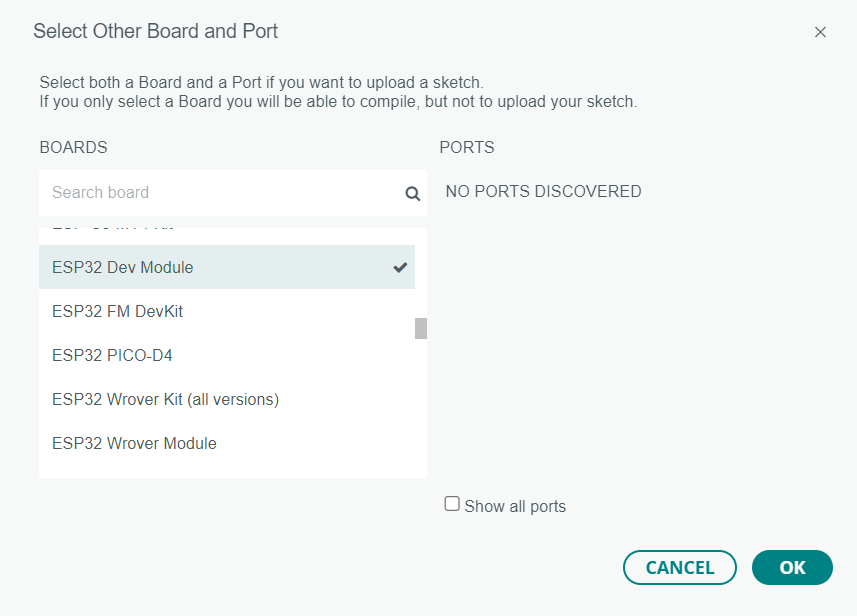Click the partially hidden board above ESP32 Dev Module
857x616 pixels.
point(112,233)
